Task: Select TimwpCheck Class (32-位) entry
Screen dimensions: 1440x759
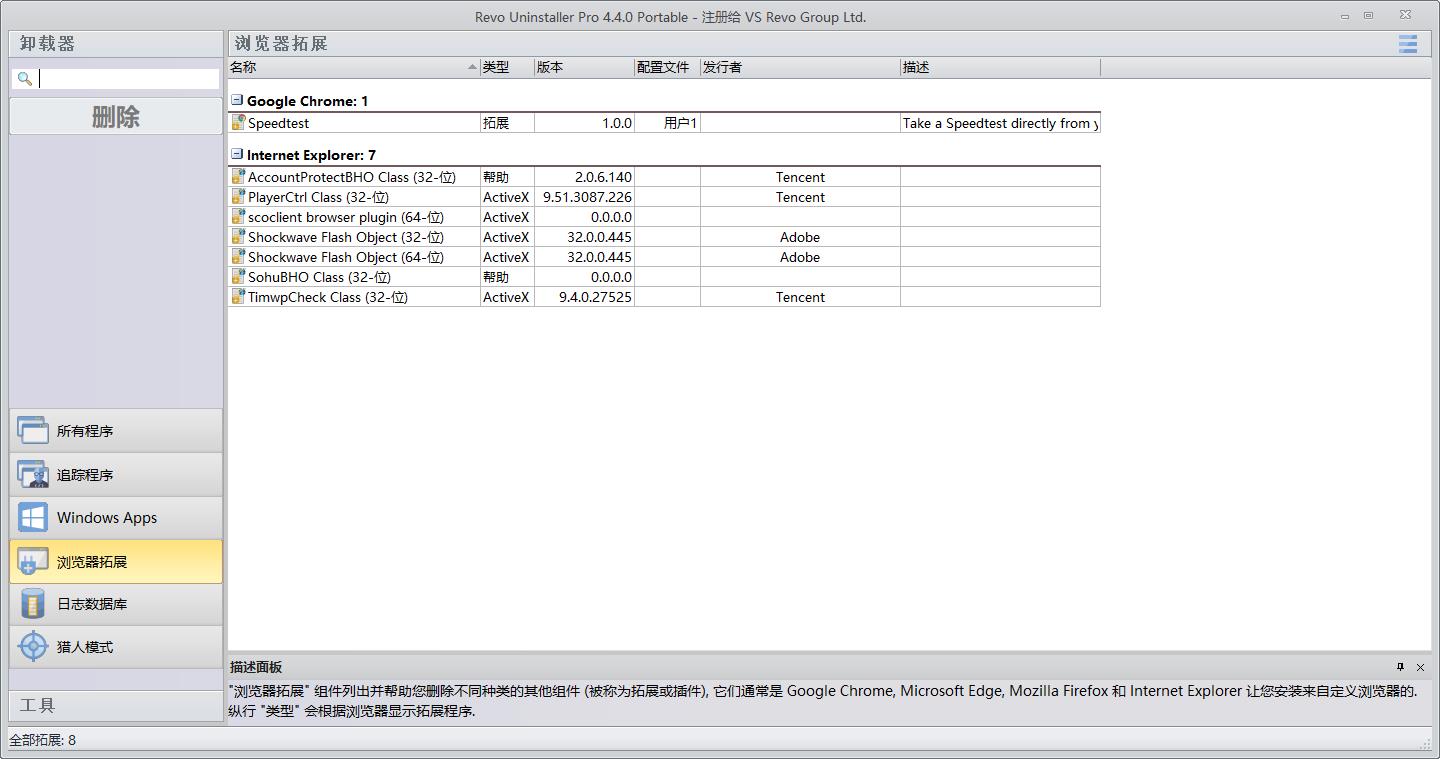Action: [x=327, y=297]
